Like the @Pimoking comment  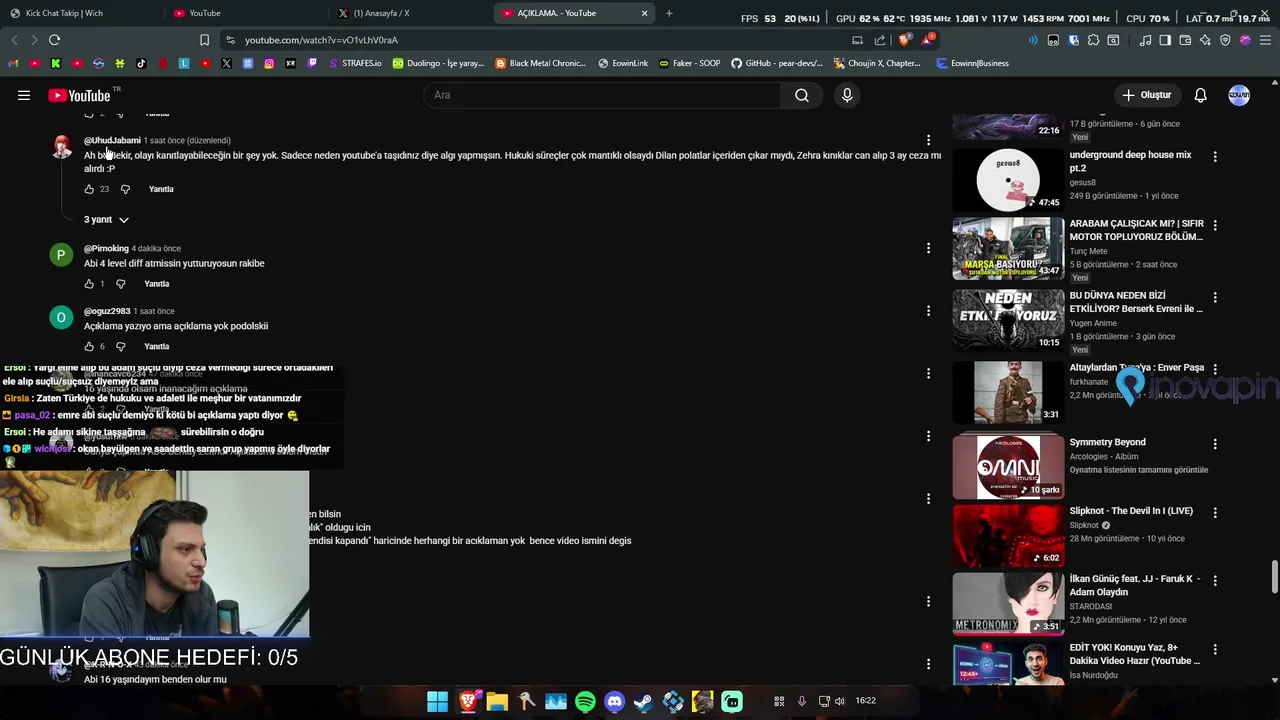(89, 284)
